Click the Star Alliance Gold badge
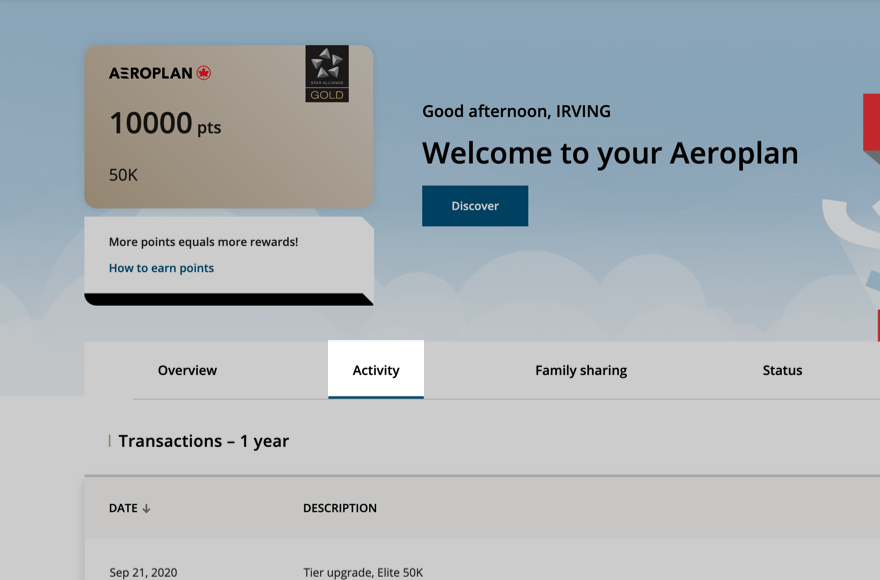 tap(327, 74)
